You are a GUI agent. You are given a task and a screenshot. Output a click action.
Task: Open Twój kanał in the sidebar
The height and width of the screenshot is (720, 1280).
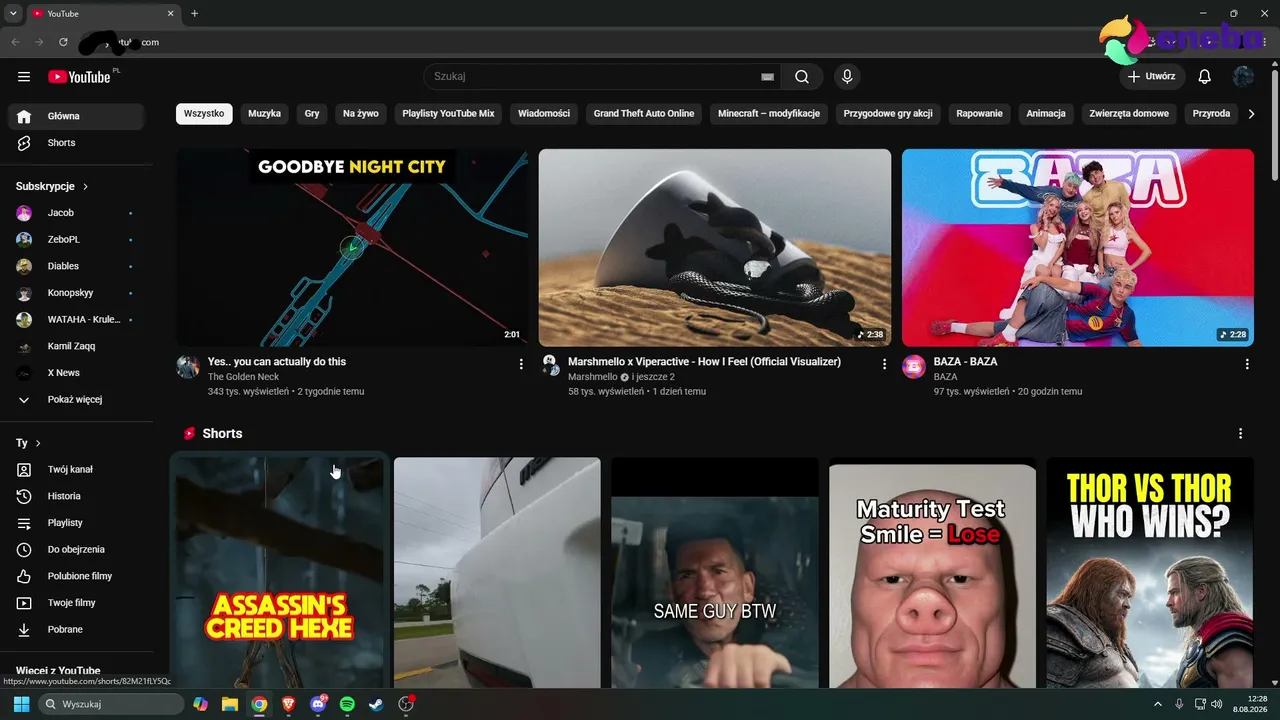[76, 469]
